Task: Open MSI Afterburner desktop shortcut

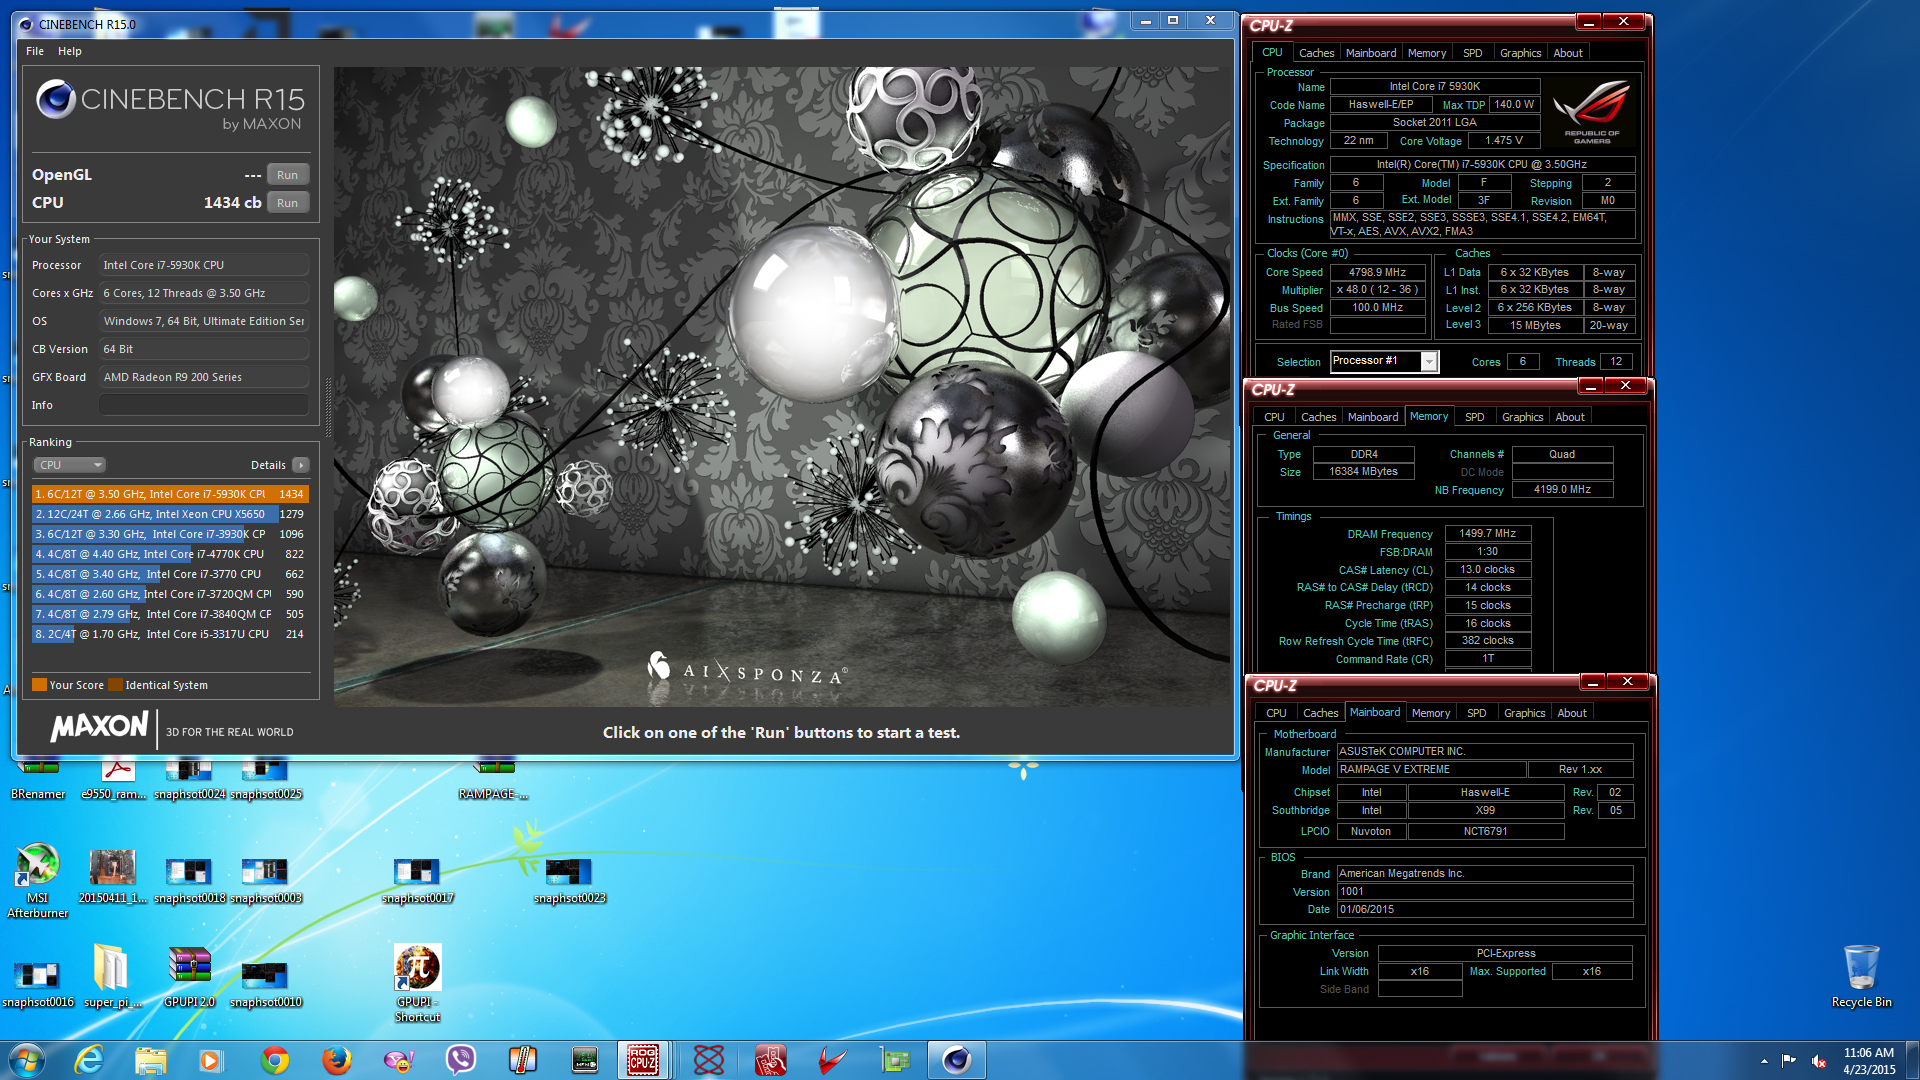Action: 38,880
